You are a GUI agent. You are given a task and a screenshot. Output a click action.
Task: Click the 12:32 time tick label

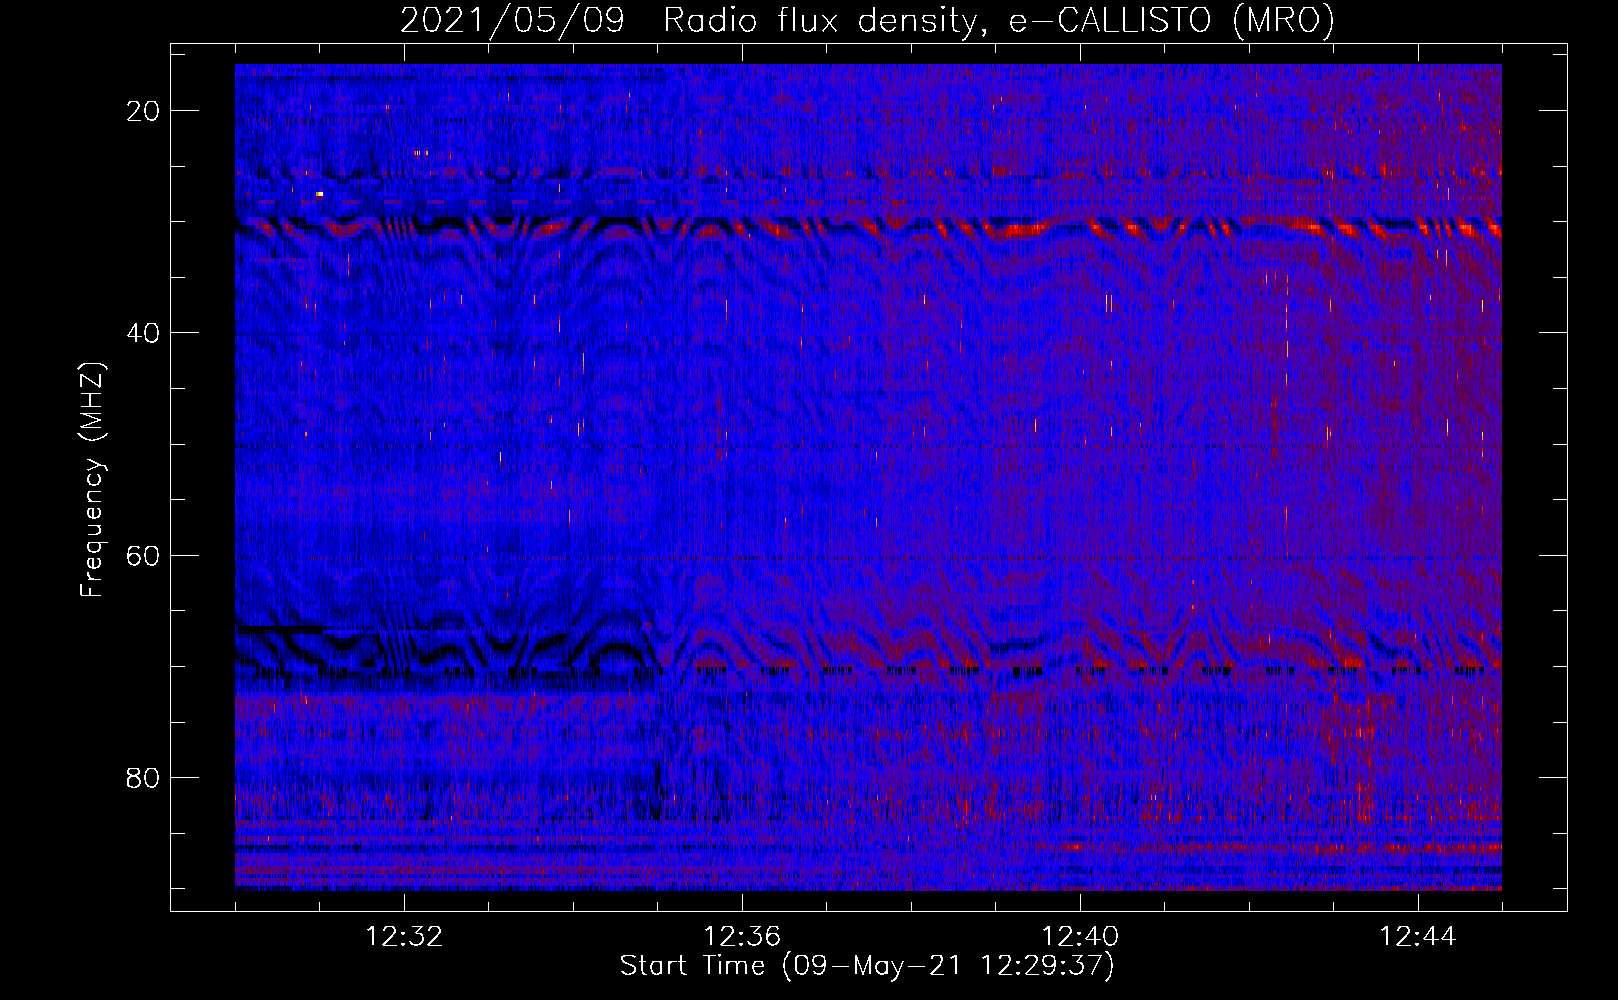[x=404, y=937]
